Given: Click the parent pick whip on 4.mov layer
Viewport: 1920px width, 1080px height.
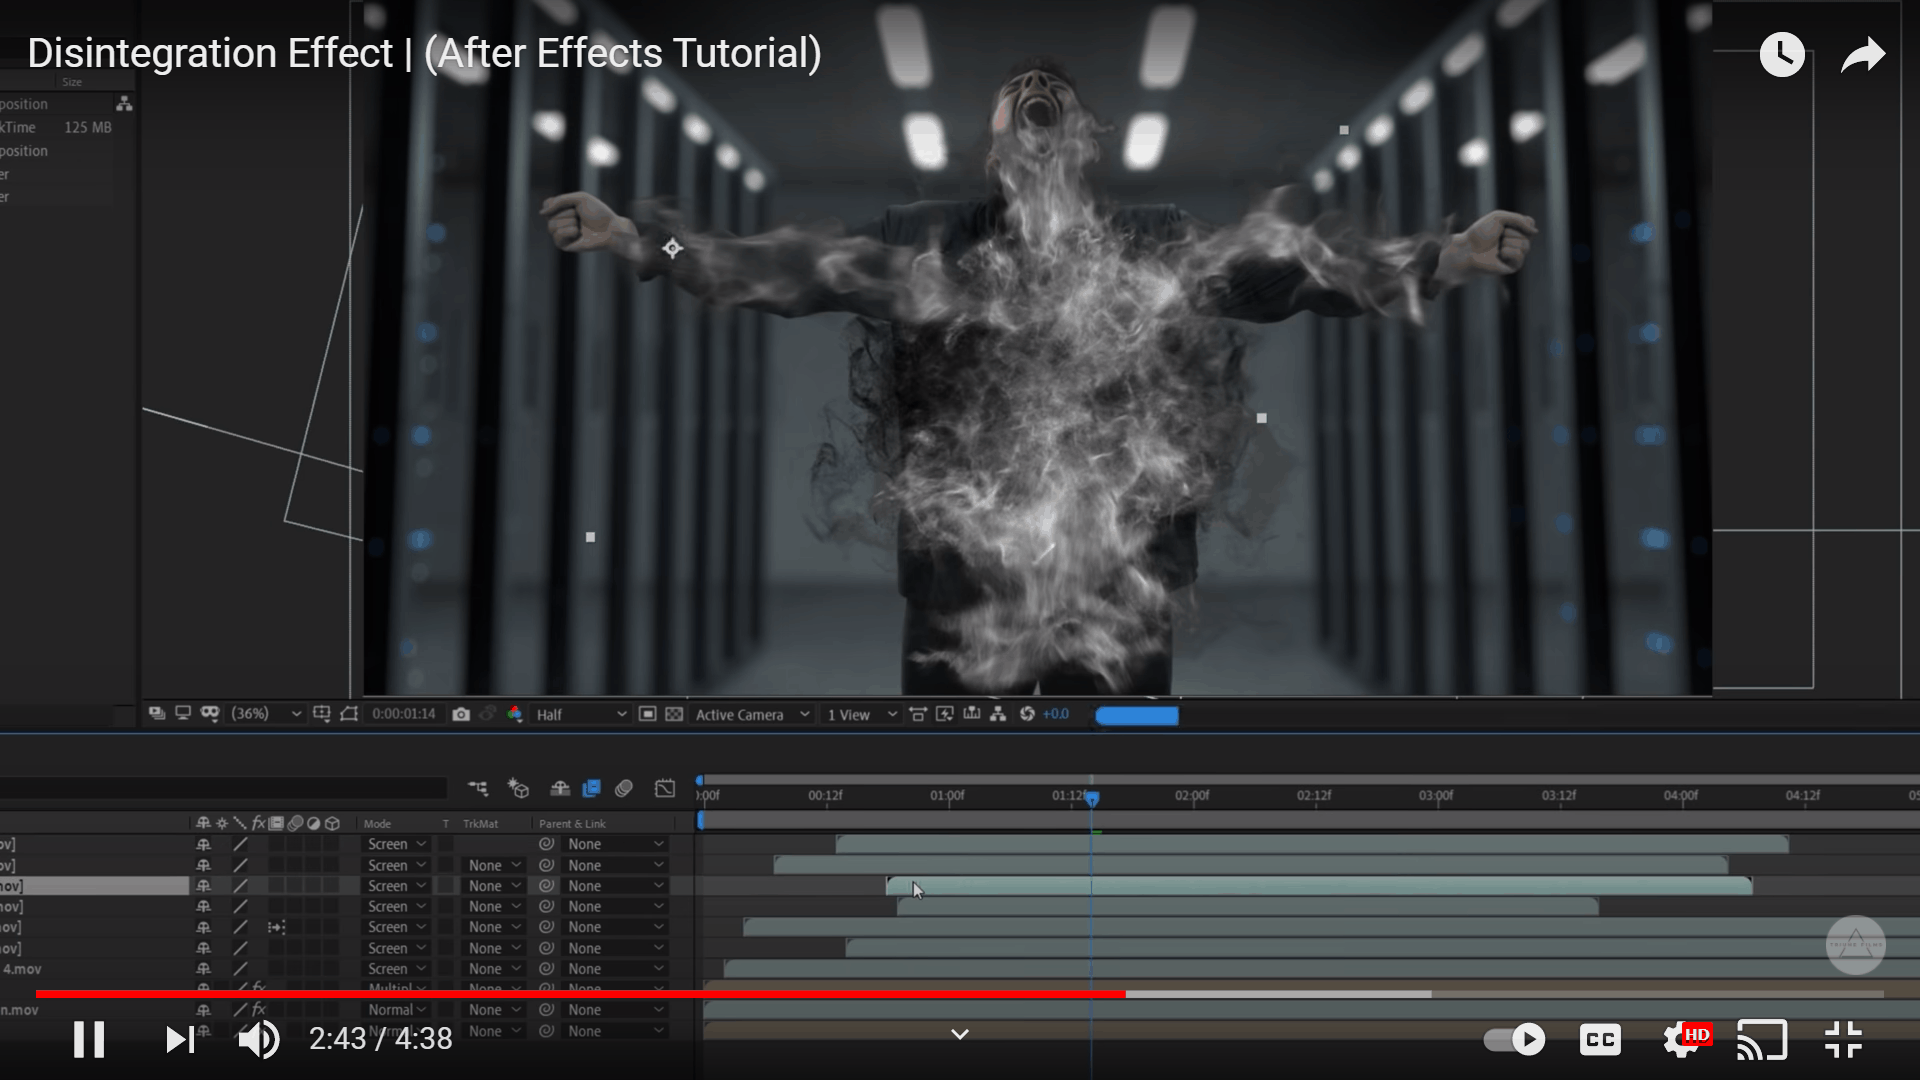Looking at the screenshot, I should (547, 969).
